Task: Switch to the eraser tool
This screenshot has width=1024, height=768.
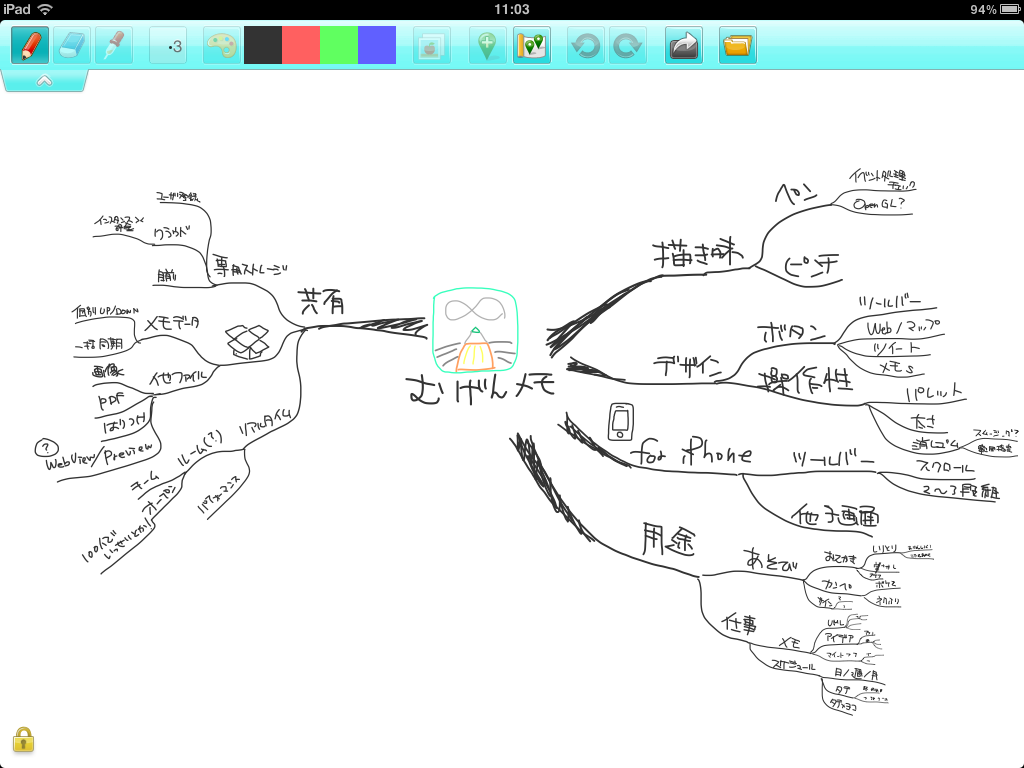Action: pos(72,46)
